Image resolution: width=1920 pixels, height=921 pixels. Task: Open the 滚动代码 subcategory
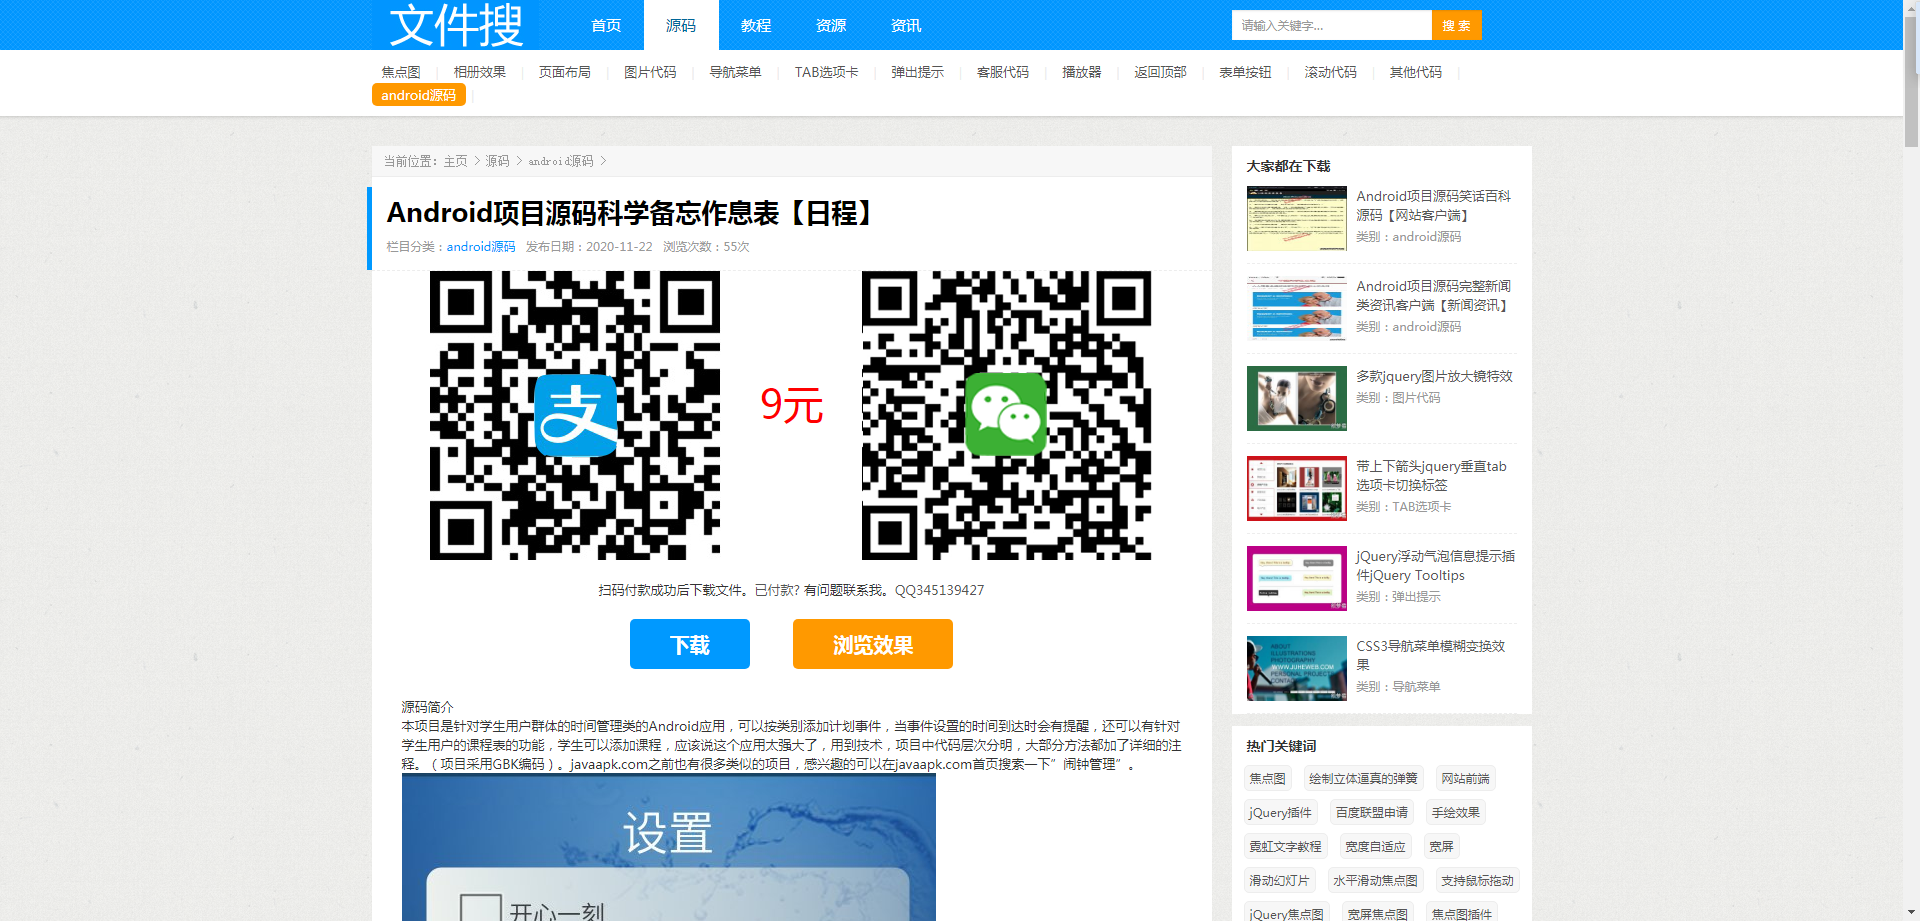(1331, 72)
